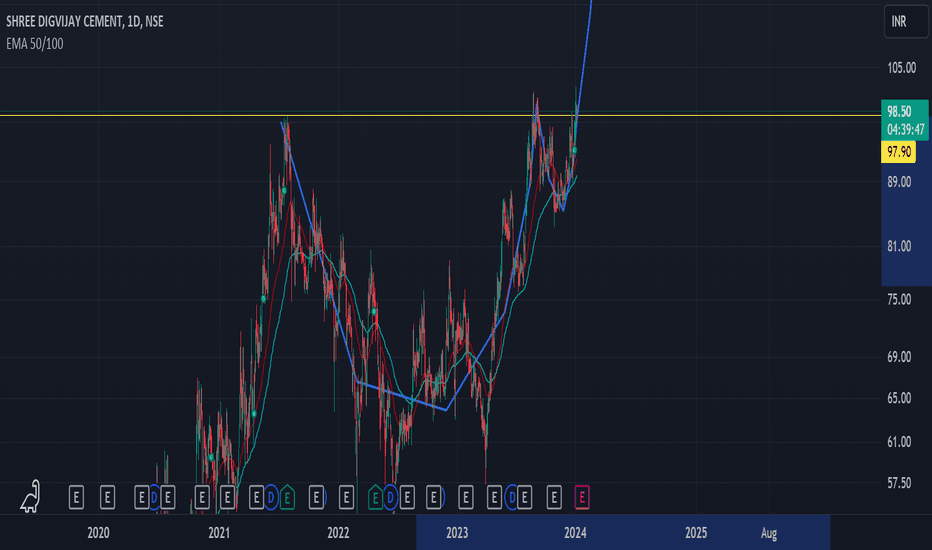This screenshot has width=932, height=550.
Task: Click the 65.00 price axis label
Action: (899, 398)
